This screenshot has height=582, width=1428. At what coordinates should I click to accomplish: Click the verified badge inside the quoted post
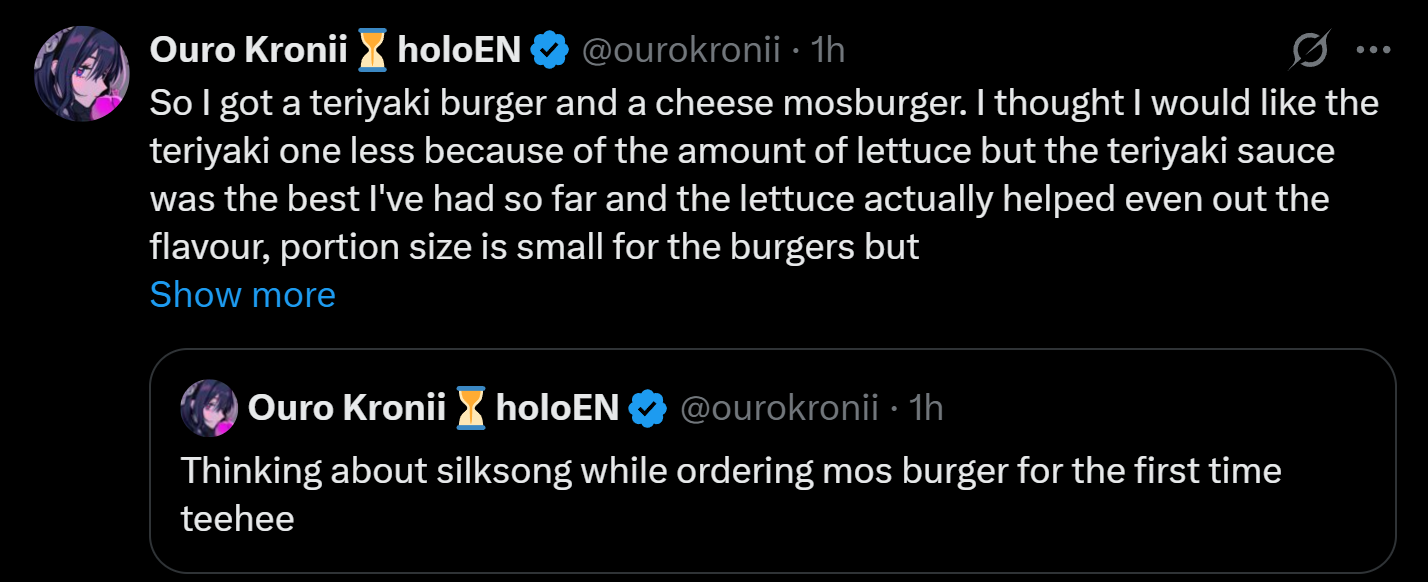647,408
